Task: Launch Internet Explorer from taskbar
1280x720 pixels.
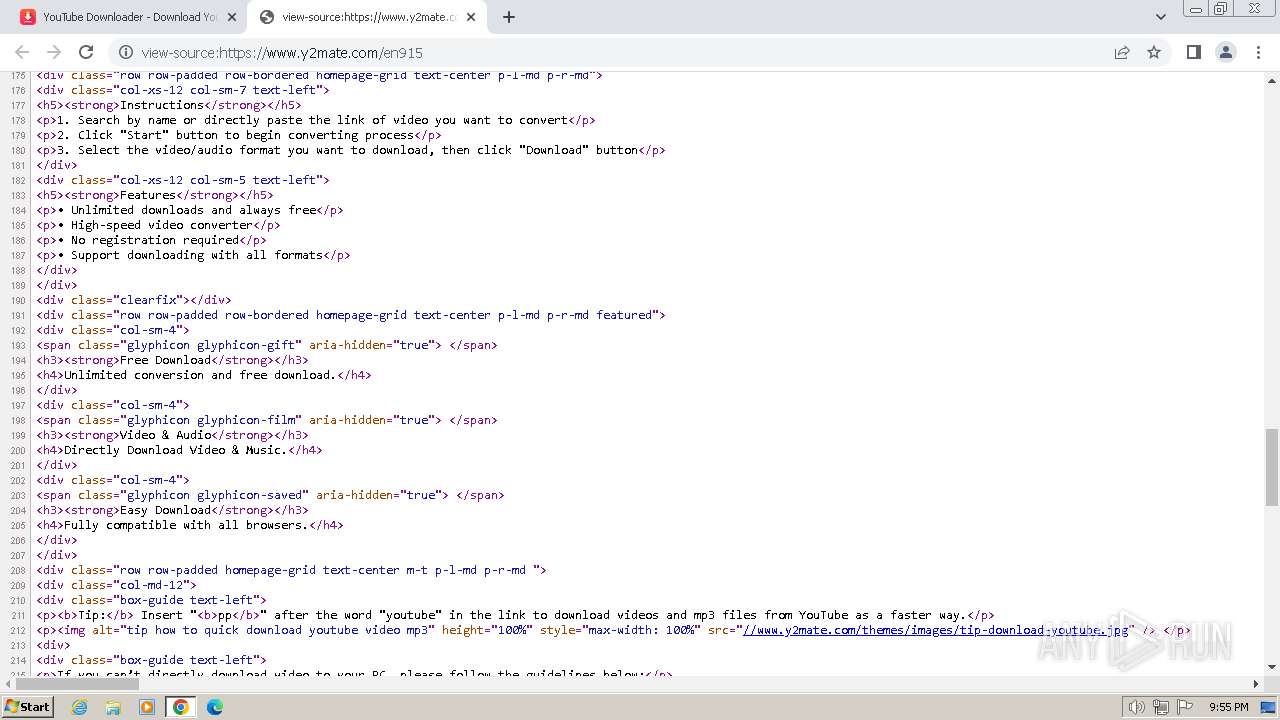Action: [x=80, y=707]
